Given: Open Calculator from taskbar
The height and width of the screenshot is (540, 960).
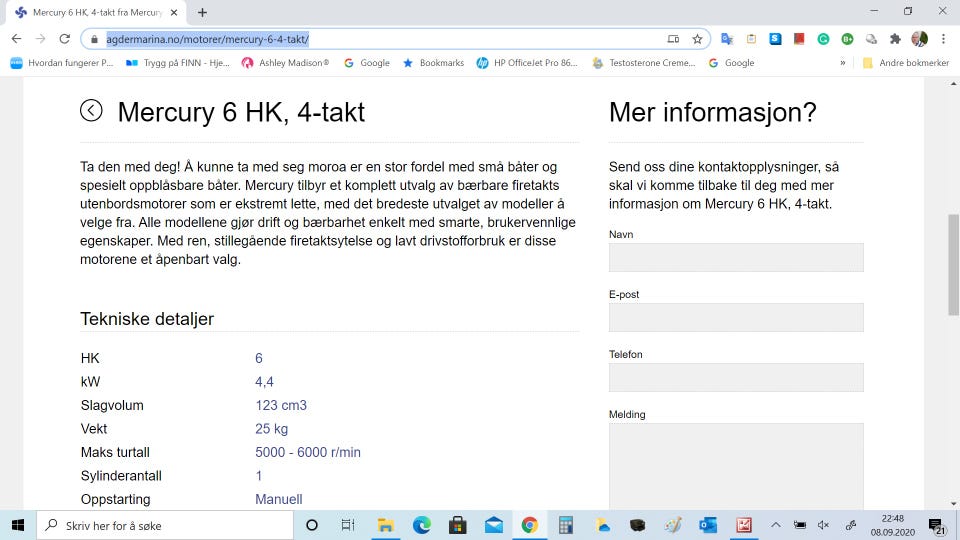Looking at the screenshot, I should pos(566,525).
